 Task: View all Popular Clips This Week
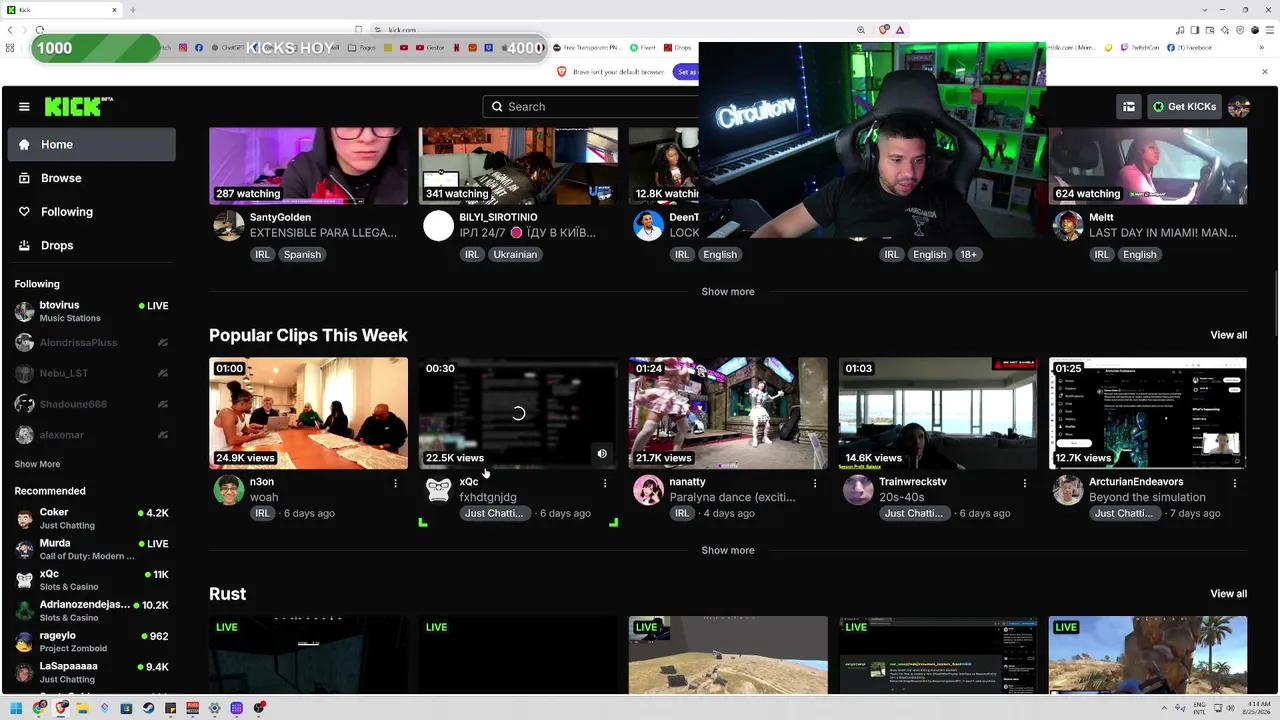point(1228,335)
